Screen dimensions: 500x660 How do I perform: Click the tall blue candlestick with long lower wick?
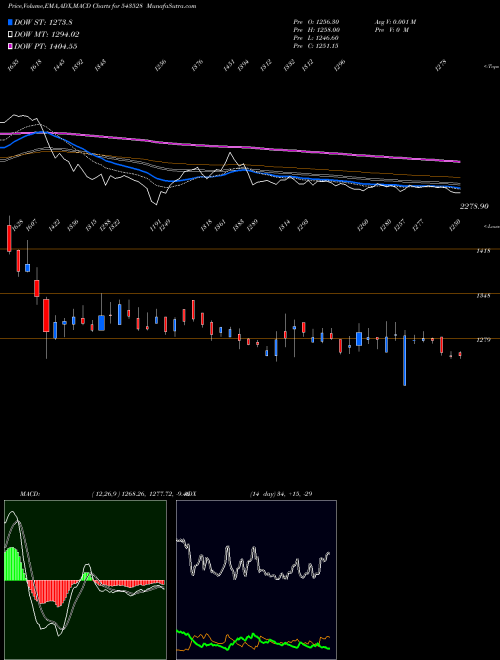tap(405, 360)
